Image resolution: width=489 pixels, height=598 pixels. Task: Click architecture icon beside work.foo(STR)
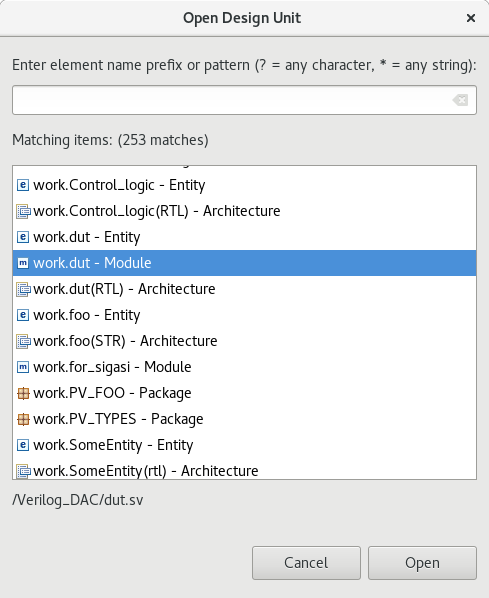click(23, 341)
